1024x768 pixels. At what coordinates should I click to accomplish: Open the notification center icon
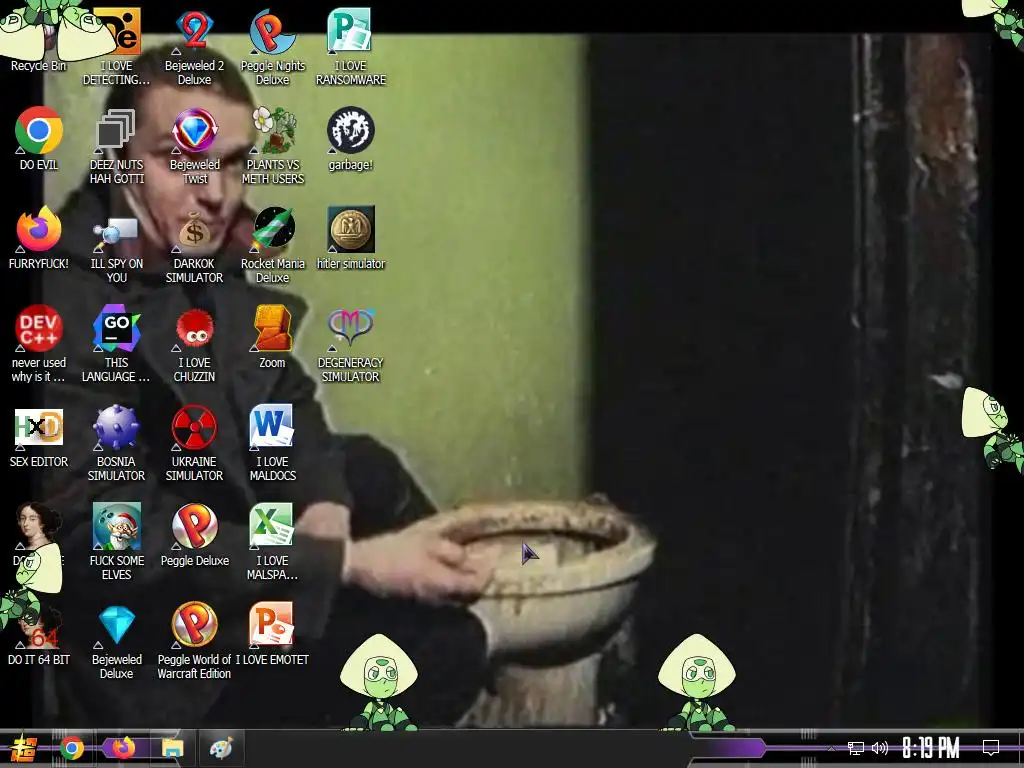pyautogui.click(x=991, y=748)
